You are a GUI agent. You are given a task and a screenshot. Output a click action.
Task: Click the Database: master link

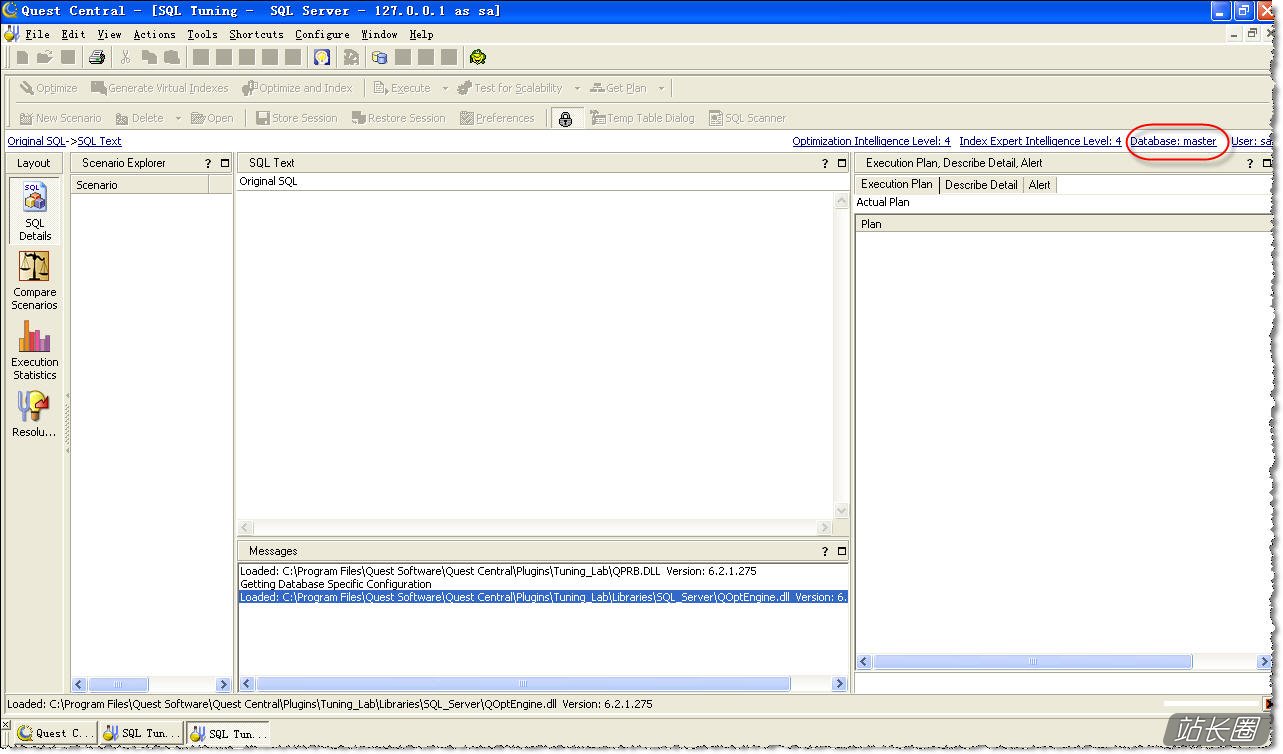tap(1173, 141)
